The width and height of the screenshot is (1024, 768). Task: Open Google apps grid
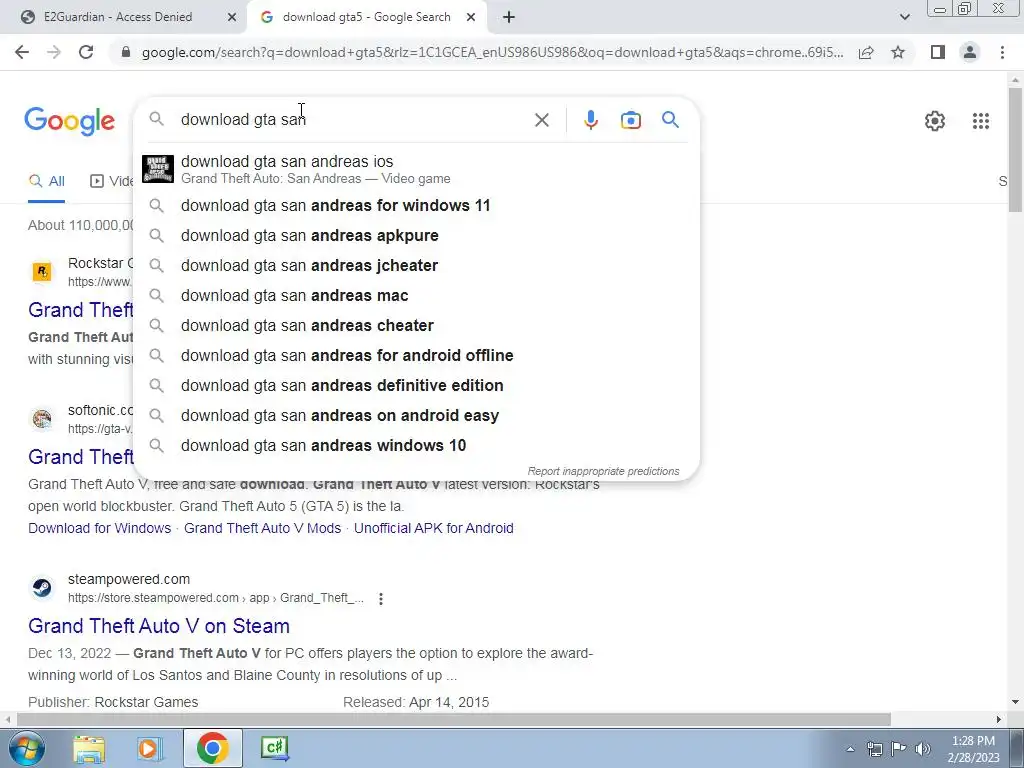point(980,121)
